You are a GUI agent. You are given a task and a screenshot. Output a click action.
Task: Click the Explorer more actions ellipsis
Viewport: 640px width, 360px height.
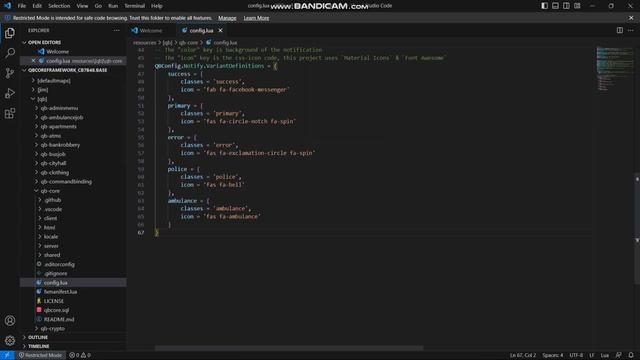tap(117, 31)
